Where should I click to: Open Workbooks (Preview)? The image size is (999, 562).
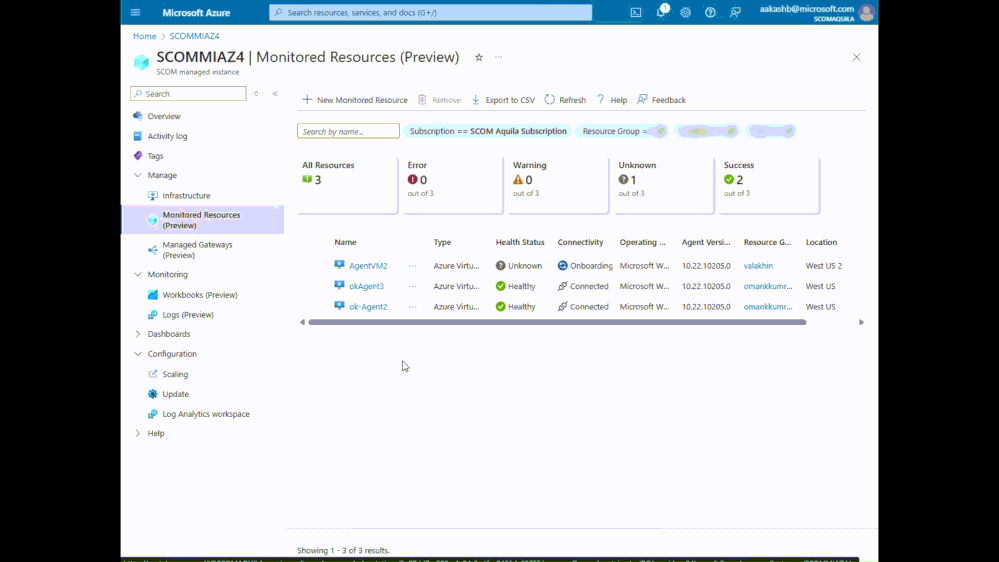pos(199,295)
